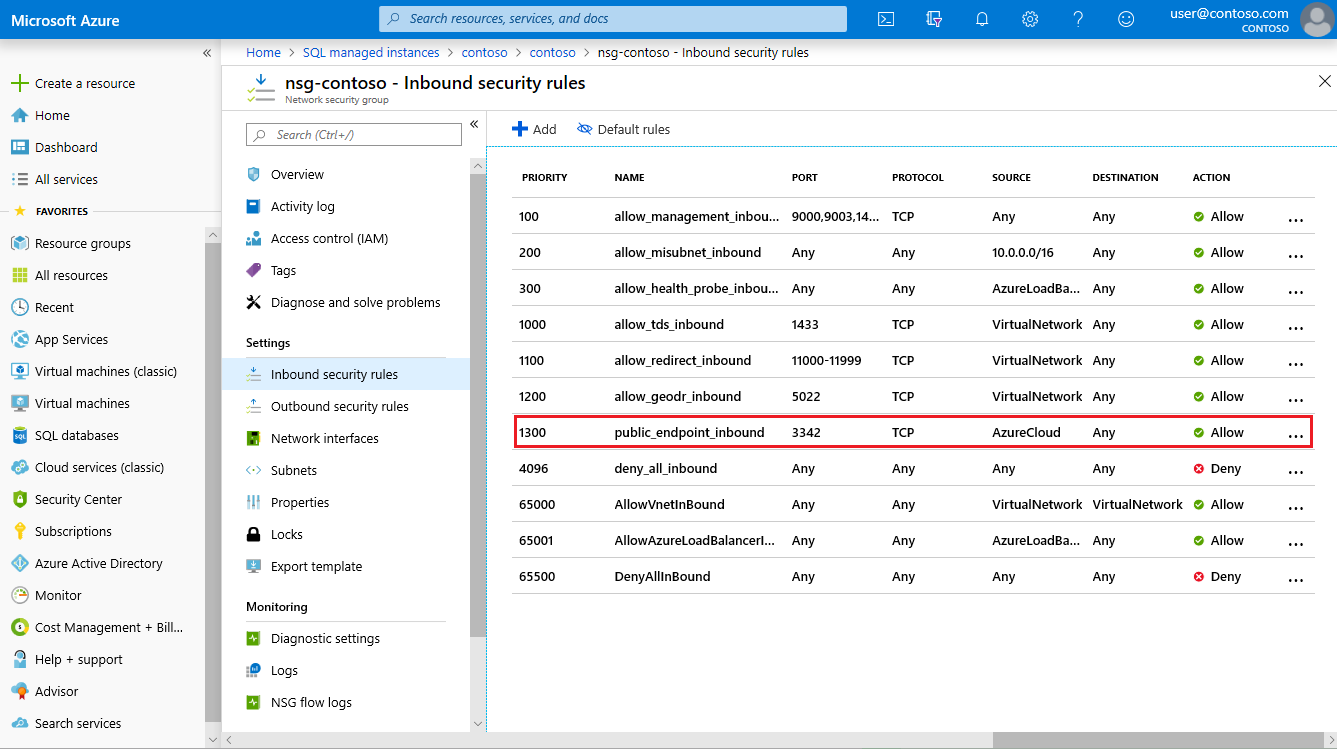The height and width of the screenshot is (750, 1337).
Task: Click Create a resource
Action: (85, 83)
